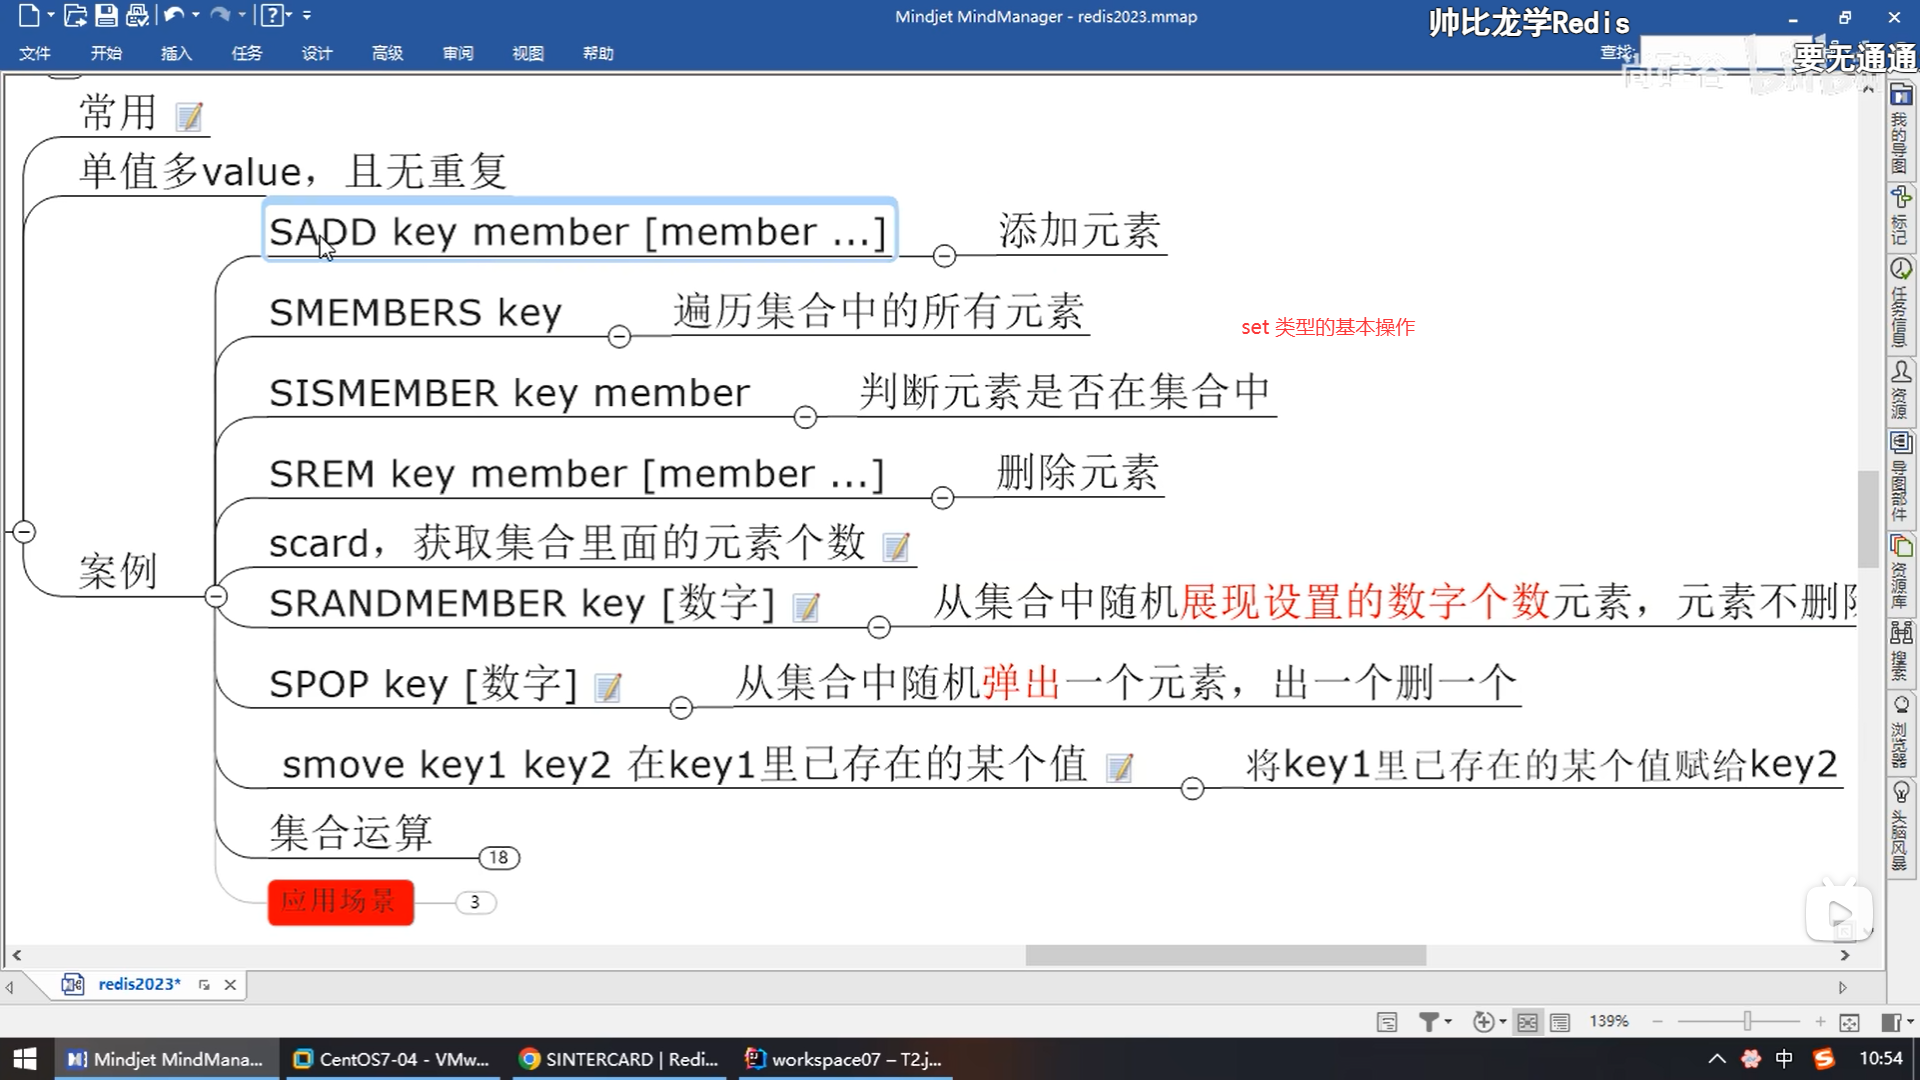1920x1080 pixels.
Task: Open the 插入 ribbon tab
Action: [176, 53]
